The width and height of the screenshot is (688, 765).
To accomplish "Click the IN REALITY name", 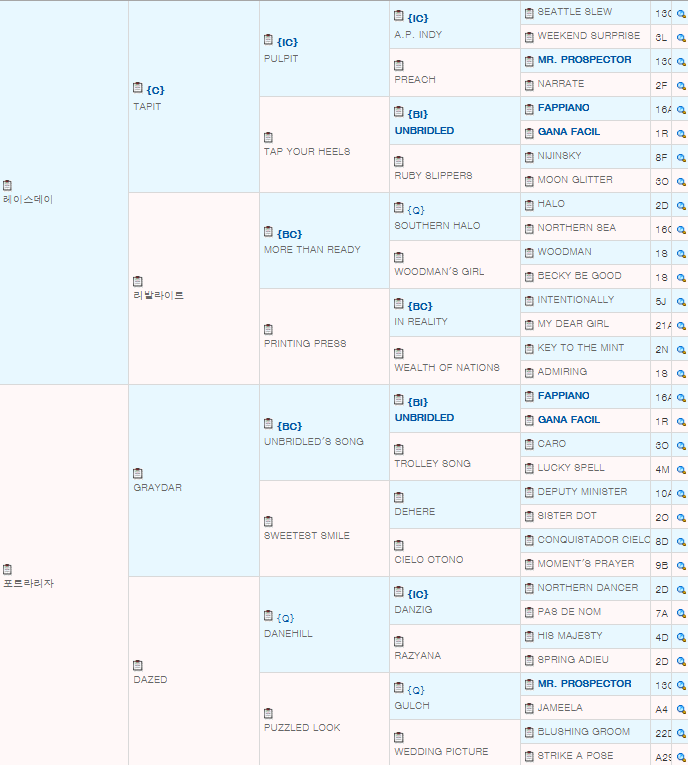I will pos(421,322).
